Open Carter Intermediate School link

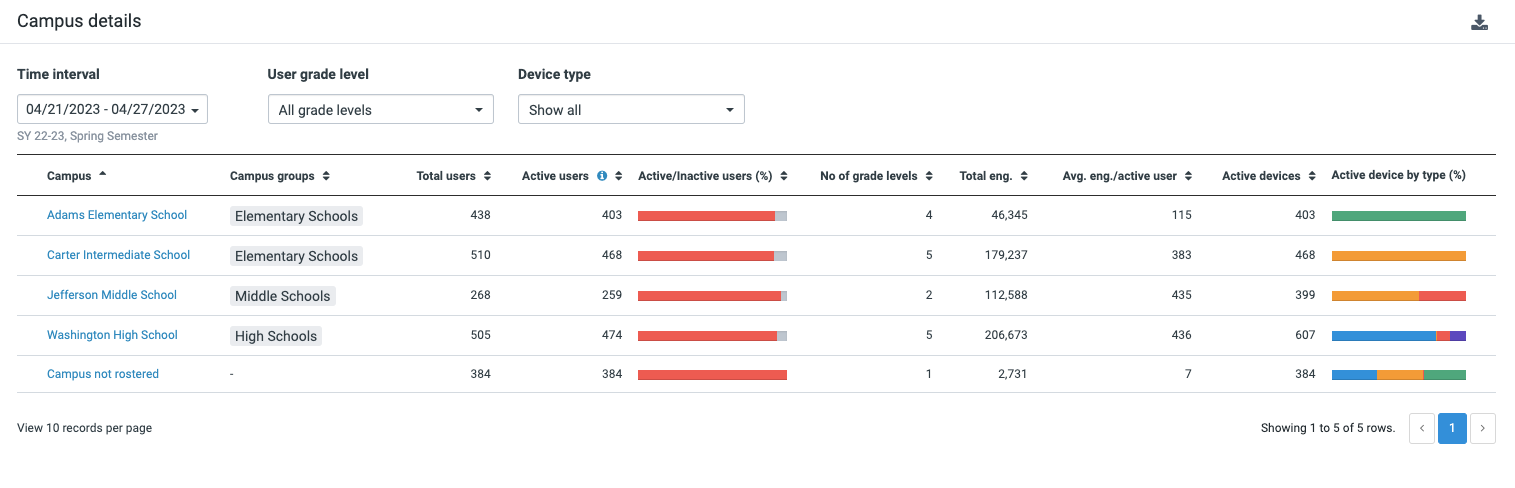(x=118, y=255)
